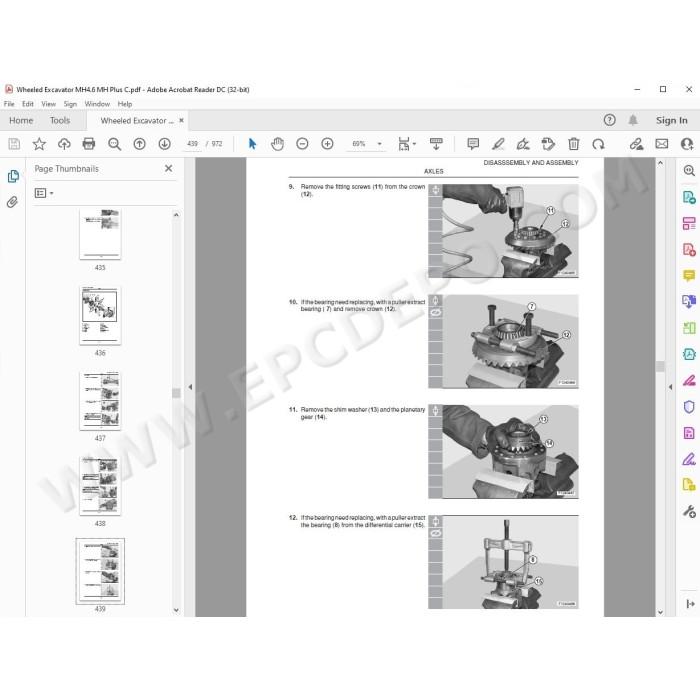Show the Page Thumbnails sidebar icon
The height and width of the screenshot is (700, 700).
13,176
